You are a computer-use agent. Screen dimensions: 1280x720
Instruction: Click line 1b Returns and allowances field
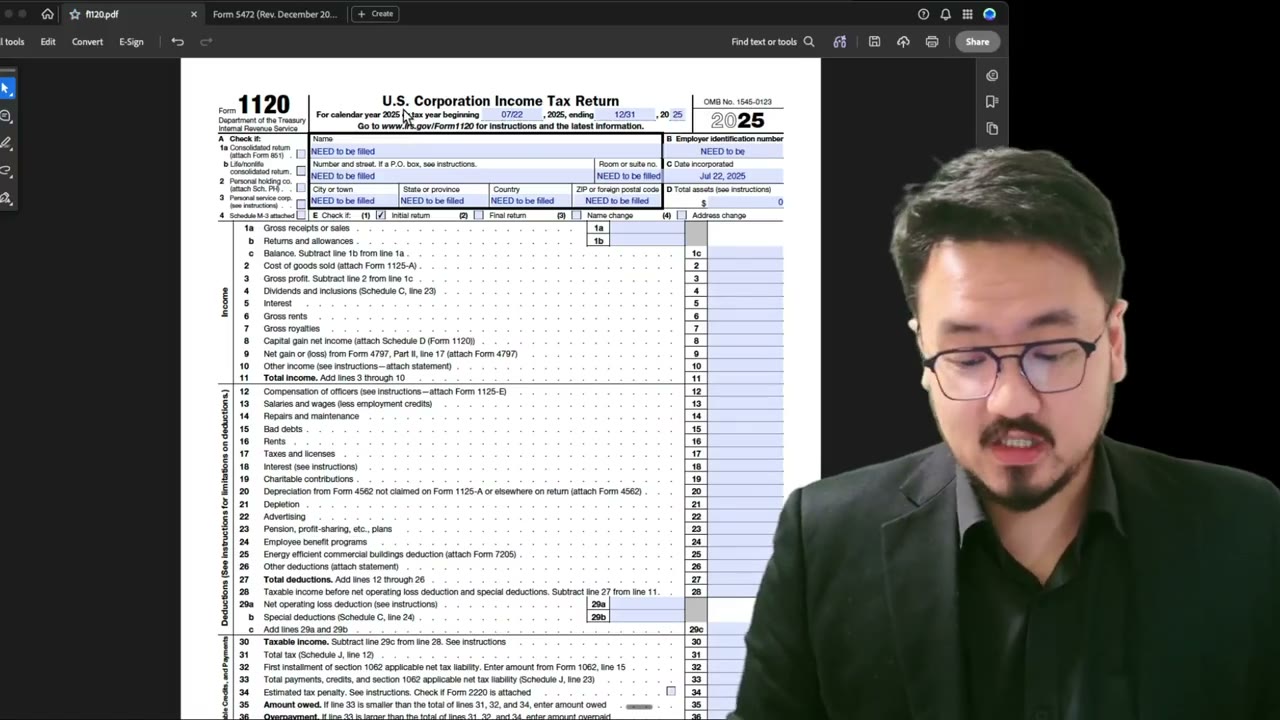647,241
